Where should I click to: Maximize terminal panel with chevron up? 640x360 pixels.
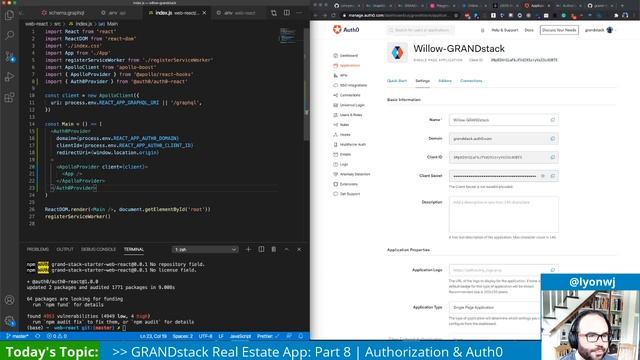pos(287,249)
